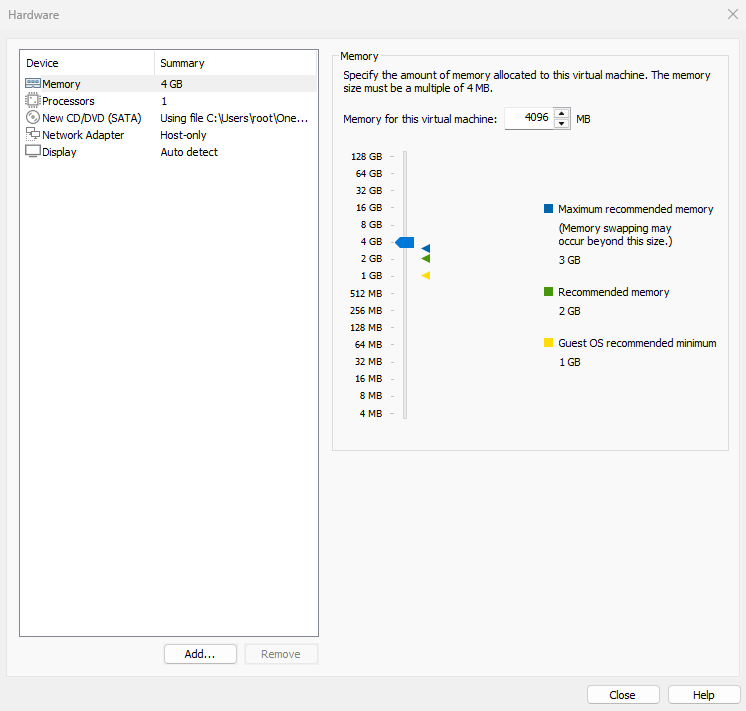Decrease memory with the down spinner arrow
Viewport: 746px width, 711px height.
point(562,124)
